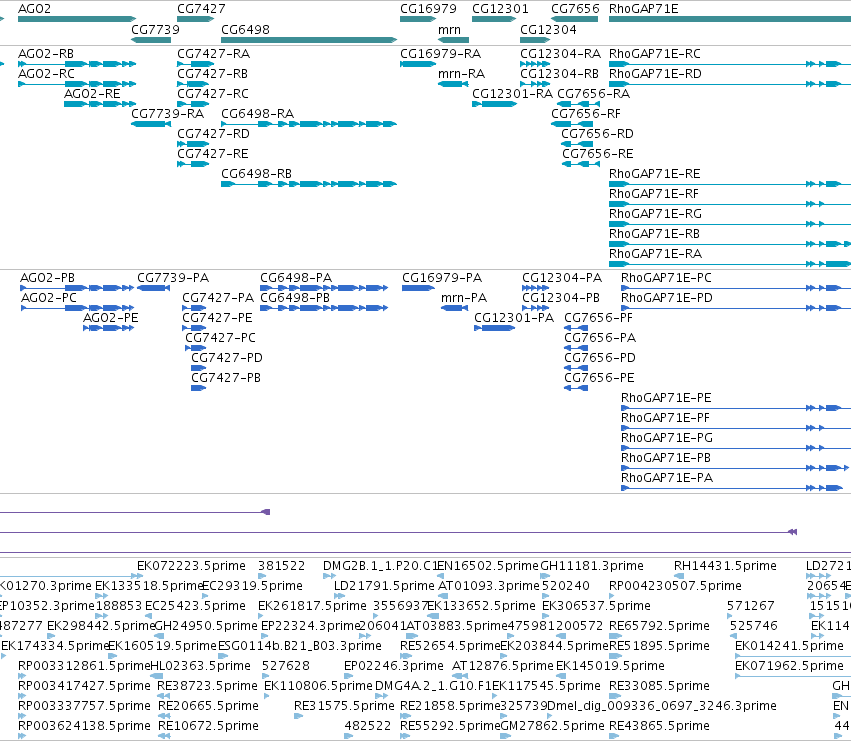Select EST RE38723.5prime
Screen dimensions: 851x741
point(207,686)
